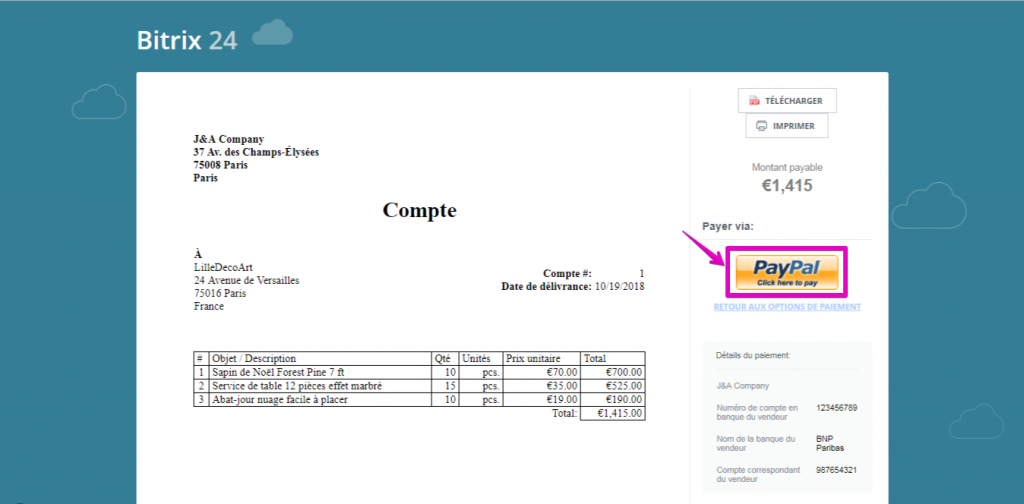Open Retour aux options de paiement link

787,307
